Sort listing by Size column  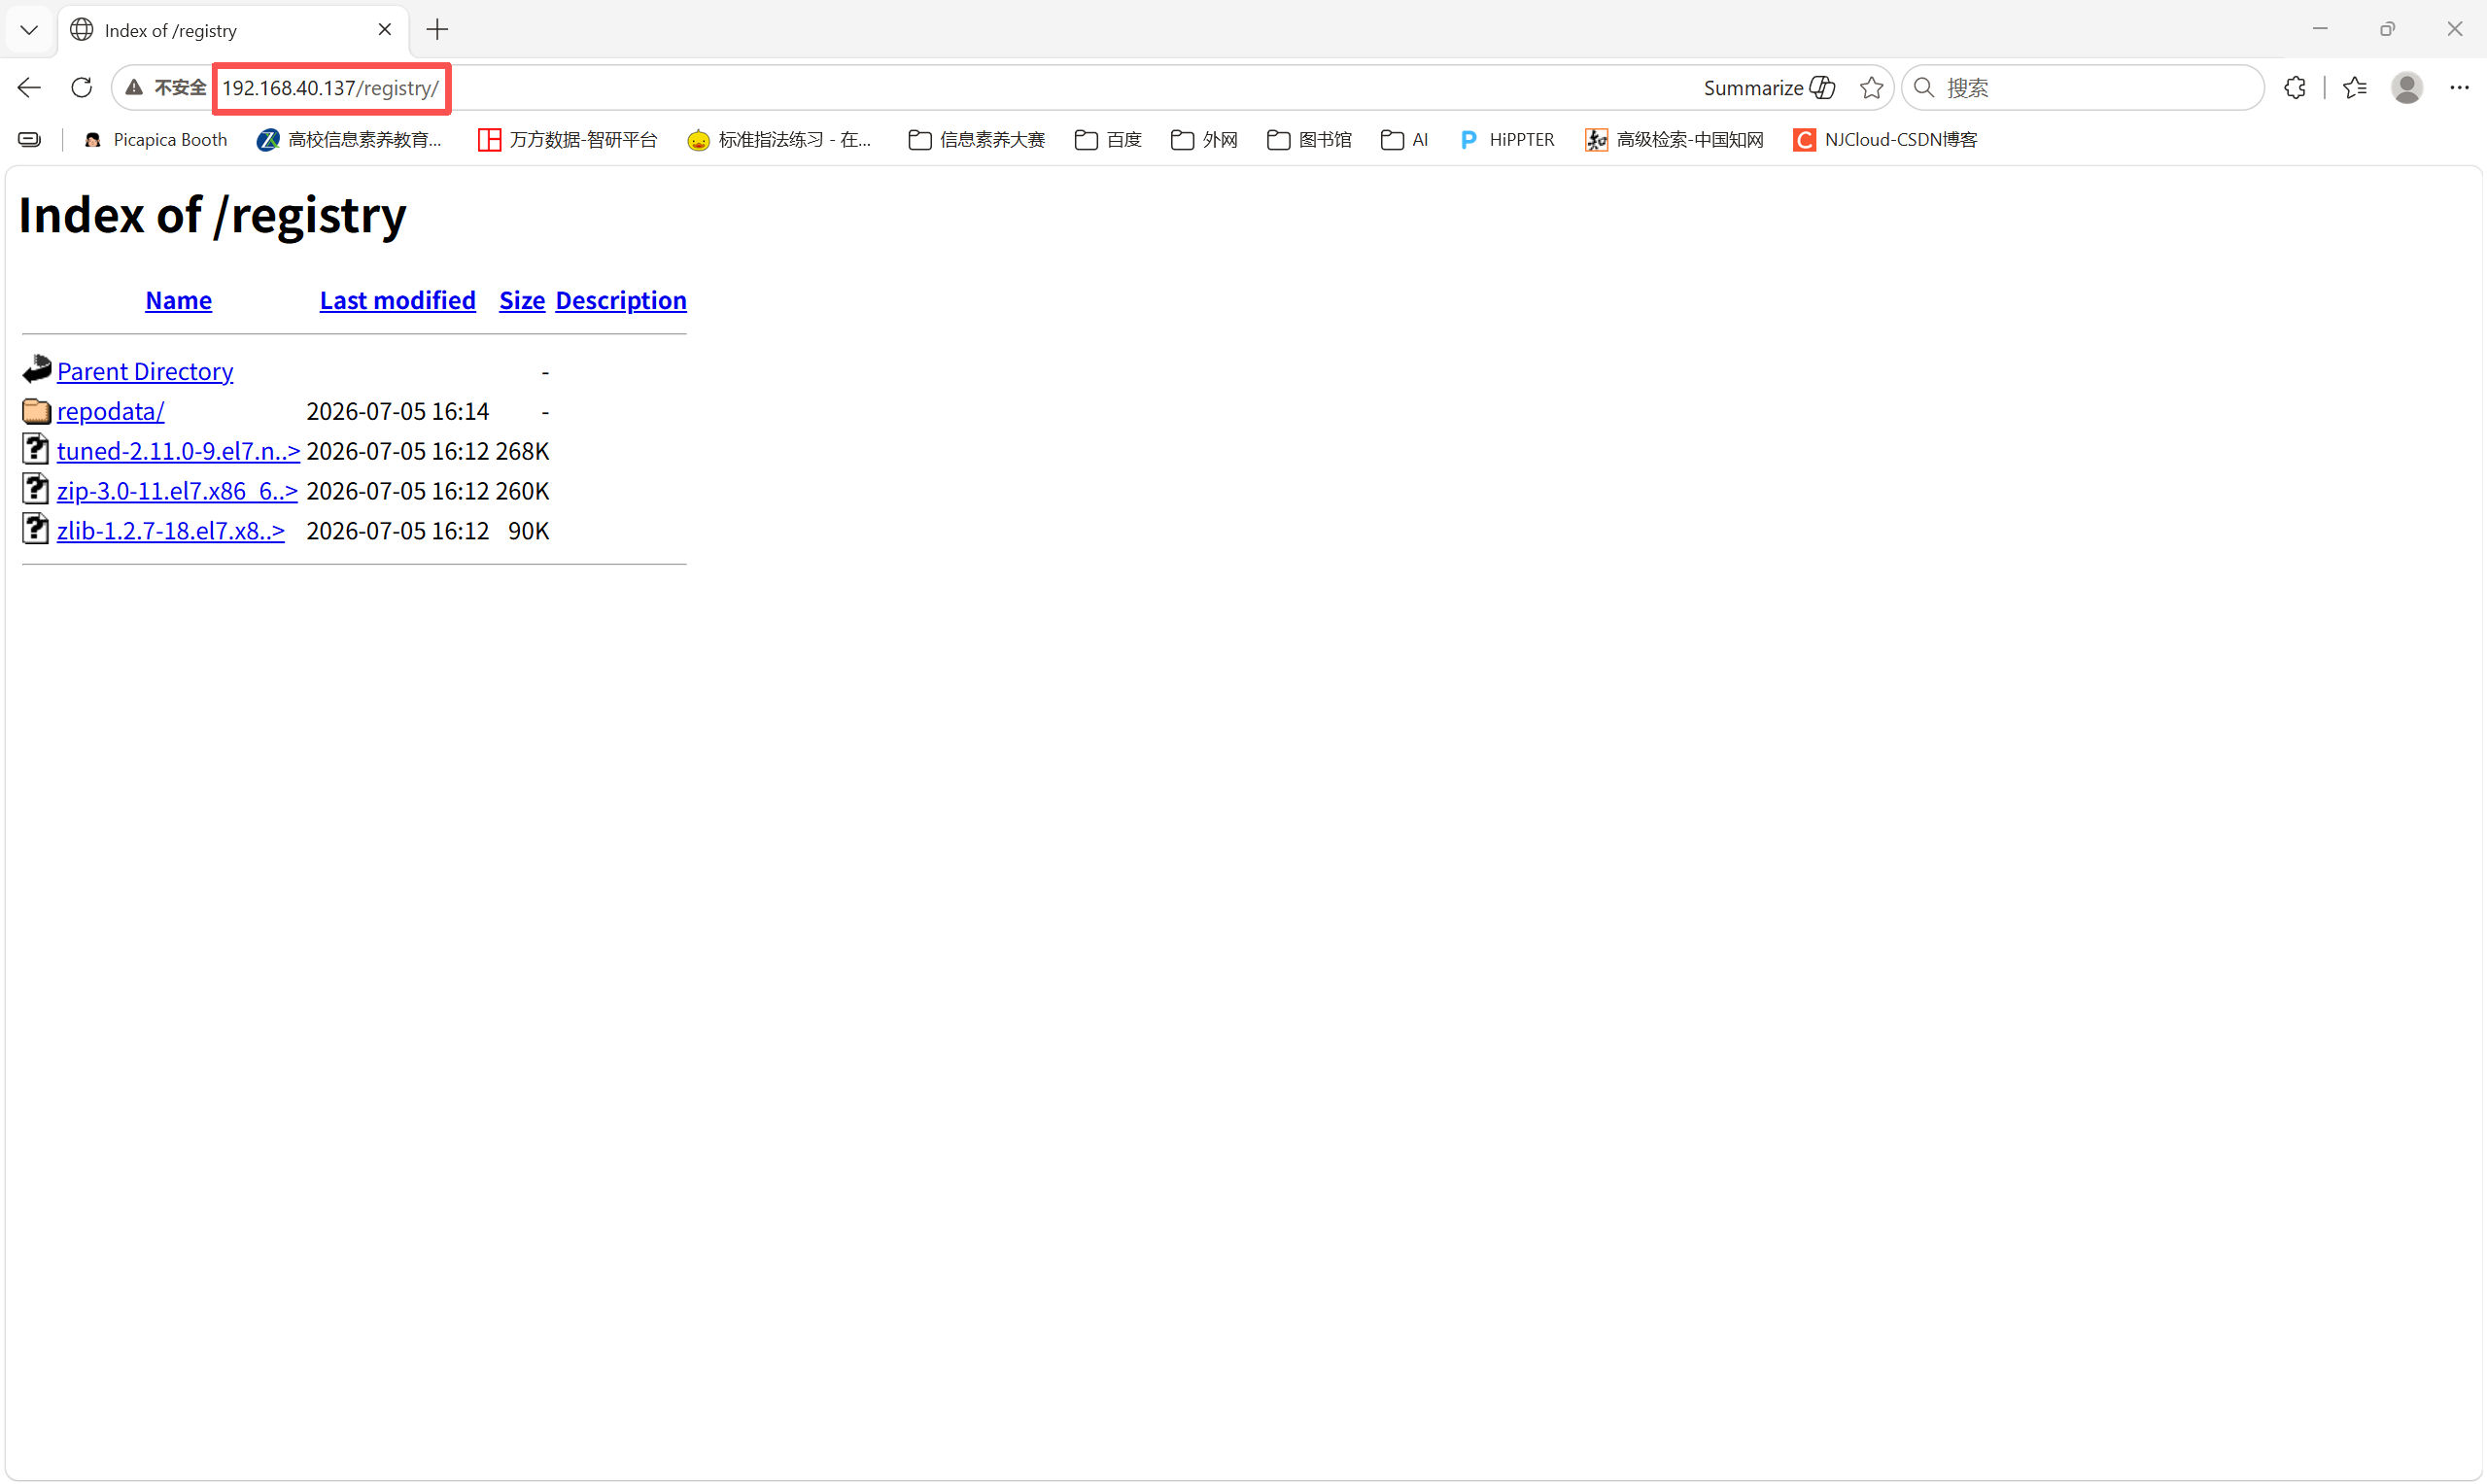[522, 300]
